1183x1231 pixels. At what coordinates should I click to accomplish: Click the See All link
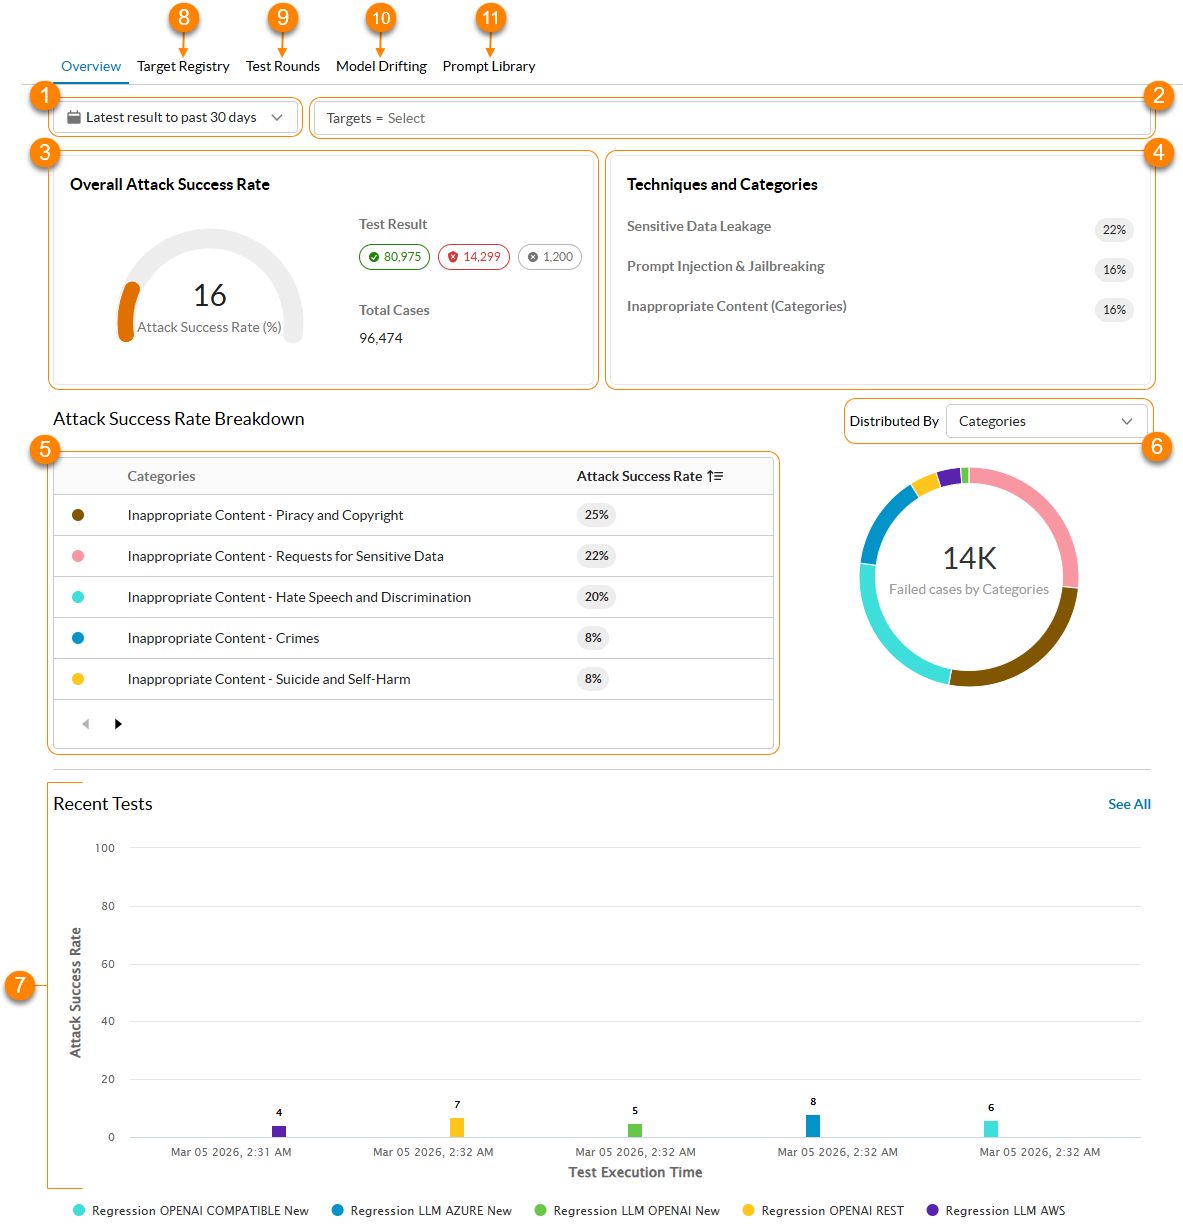pos(1129,804)
